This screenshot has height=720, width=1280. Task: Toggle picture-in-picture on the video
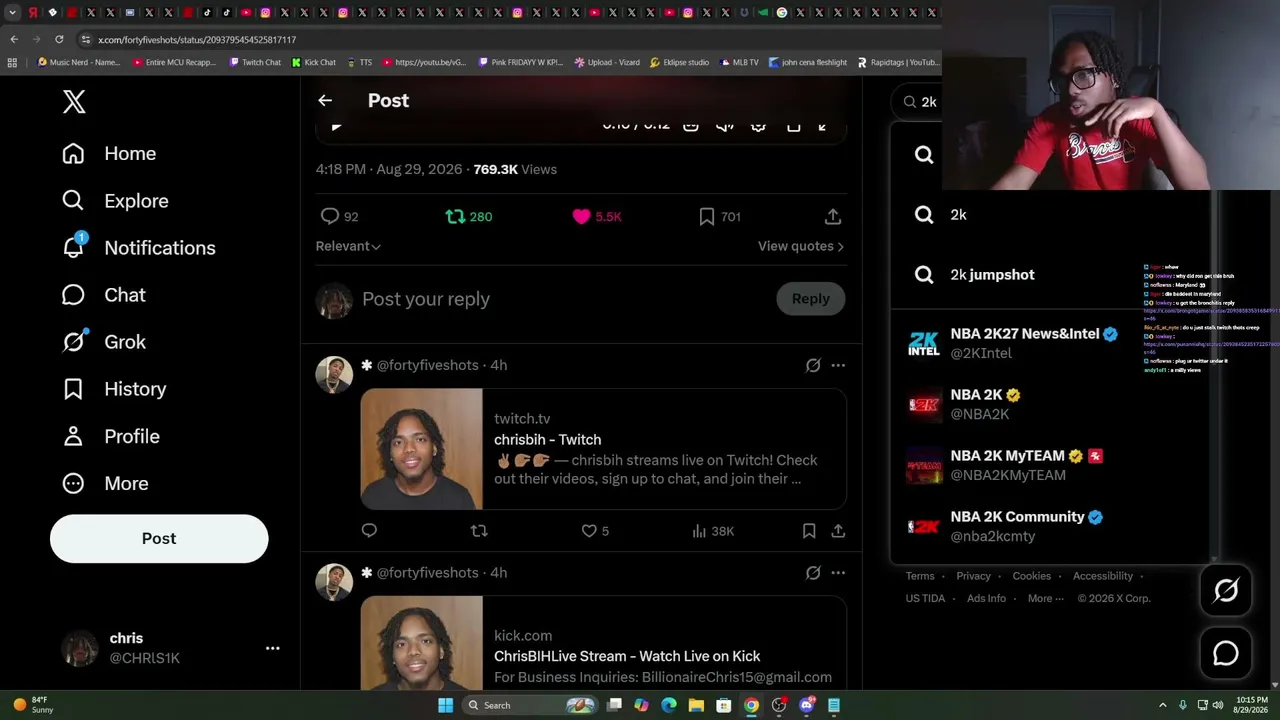(793, 125)
